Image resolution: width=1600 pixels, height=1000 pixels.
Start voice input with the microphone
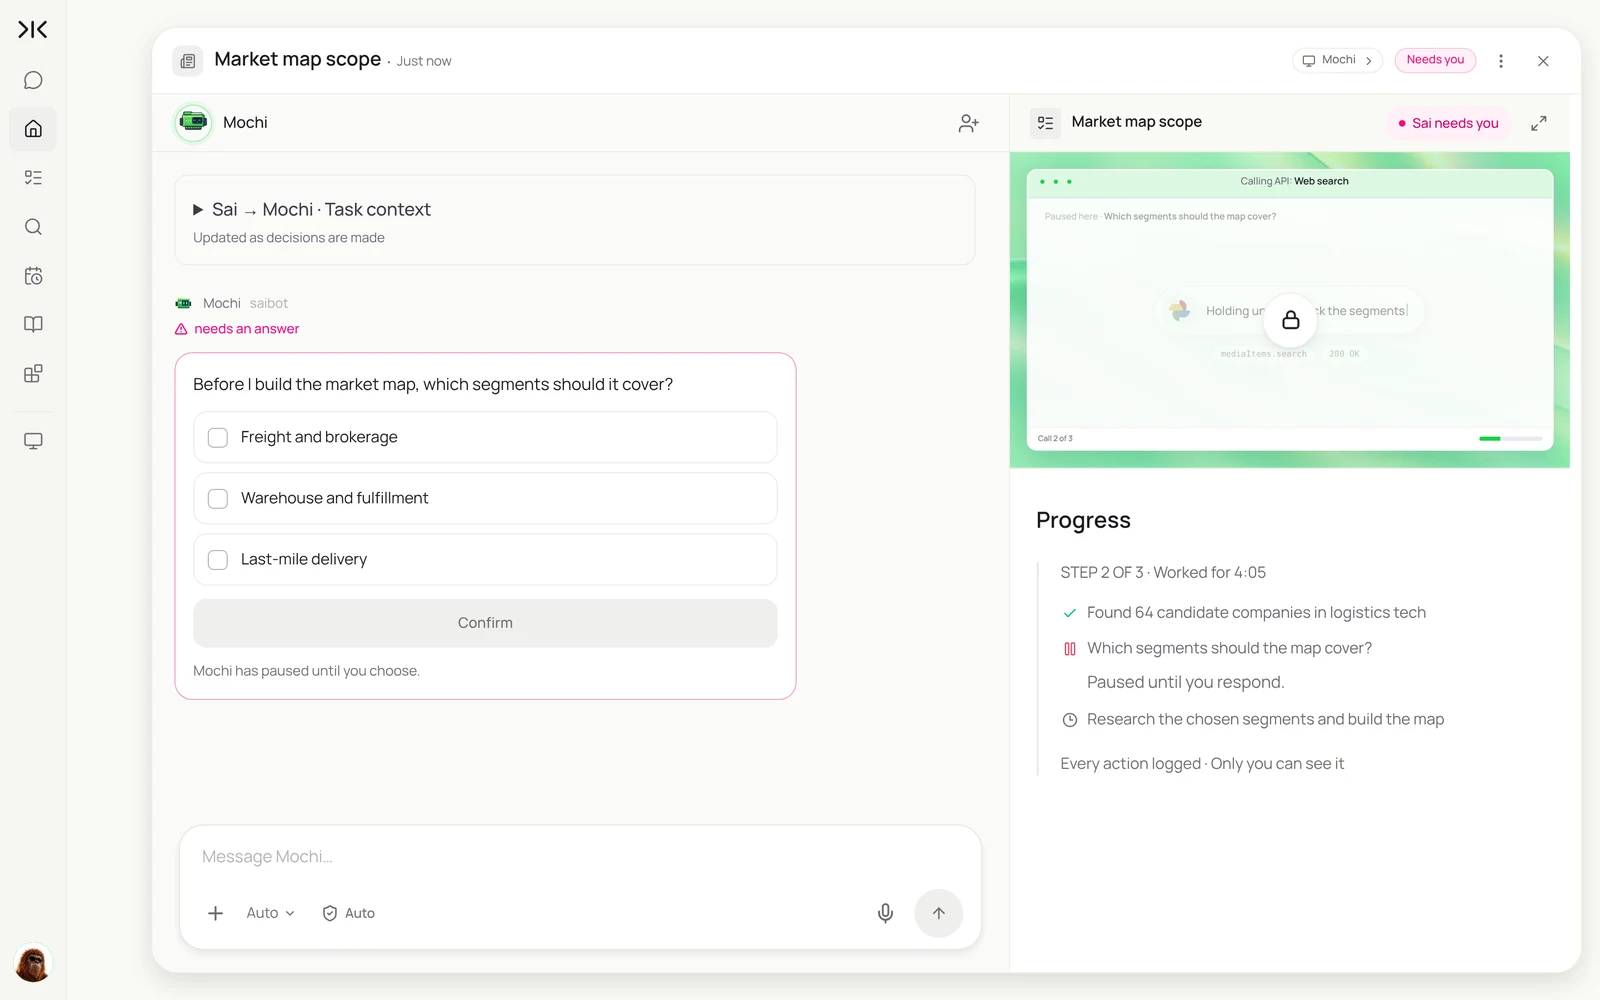[885, 913]
